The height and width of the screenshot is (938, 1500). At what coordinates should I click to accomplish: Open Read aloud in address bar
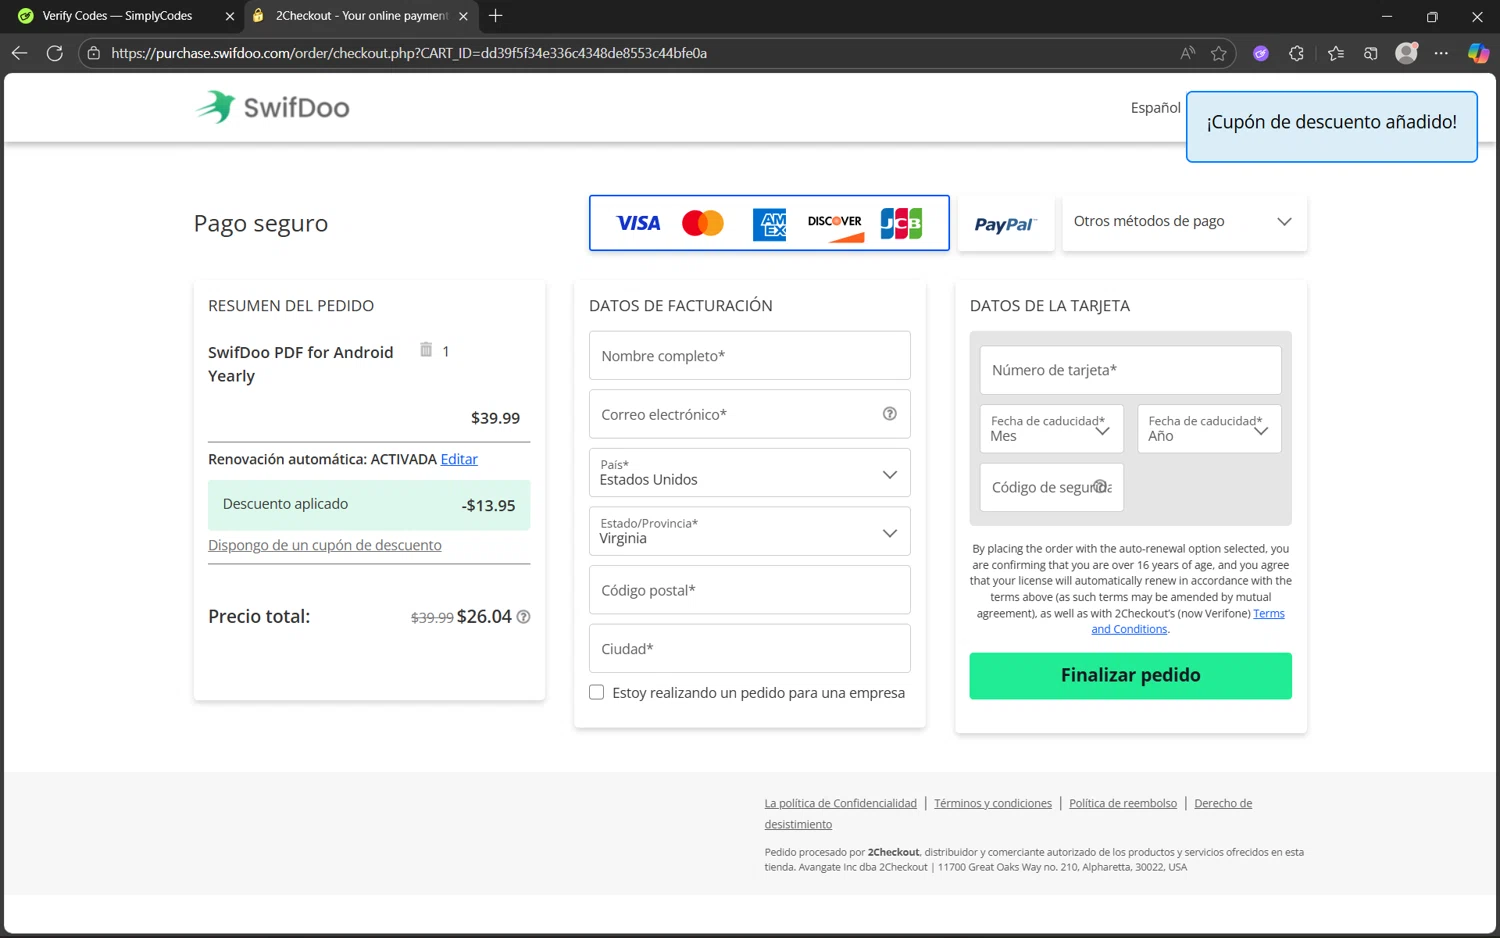pyautogui.click(x=1187, y=53)
